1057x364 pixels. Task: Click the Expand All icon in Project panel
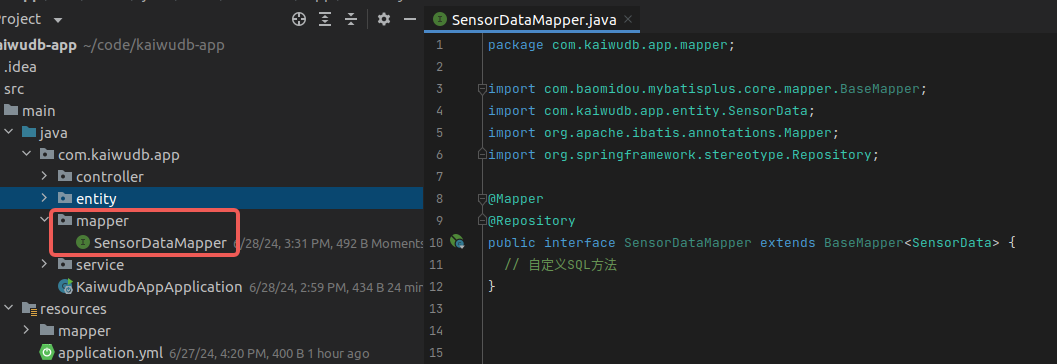point(325,20)
